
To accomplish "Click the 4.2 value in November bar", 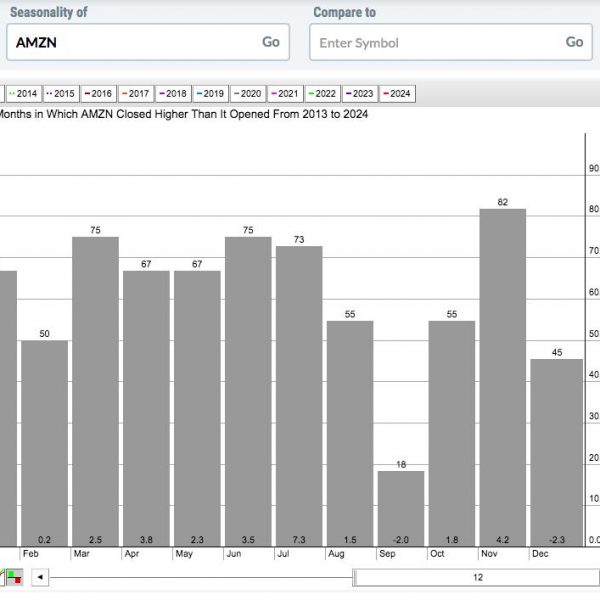I will [x=502, y=540].
